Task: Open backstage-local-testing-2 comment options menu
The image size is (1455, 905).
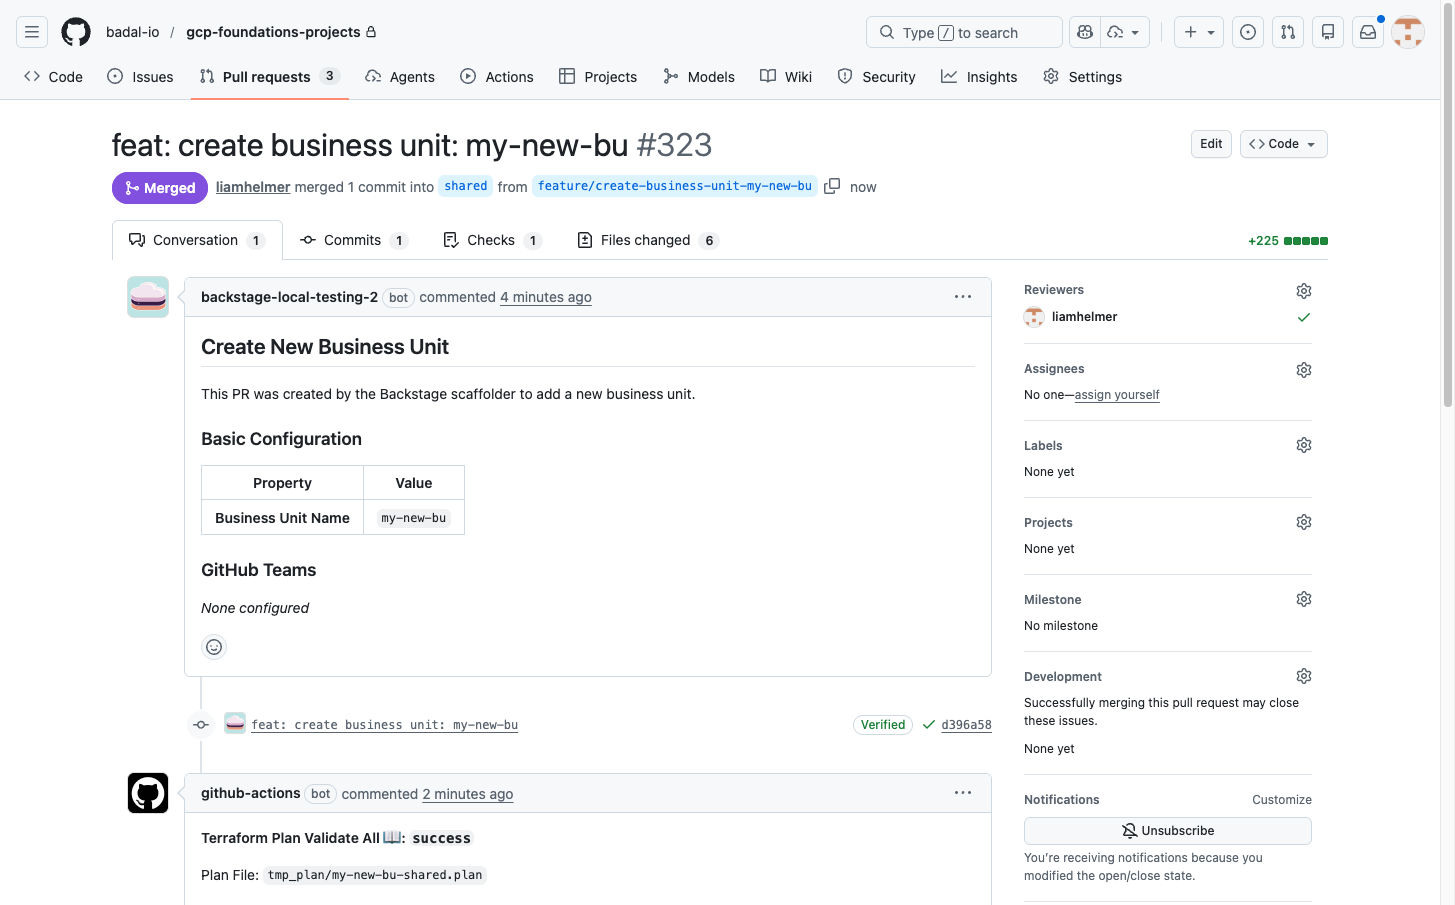Action: tap(963, 297)
